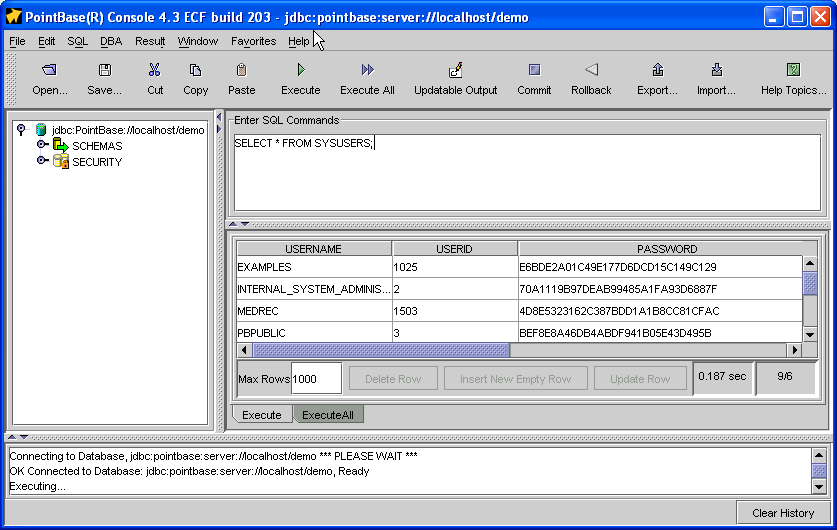This screenshot has width=837, height=530.
Task: Run the SQL with Execute icon
Action: (x=301, y=70)
